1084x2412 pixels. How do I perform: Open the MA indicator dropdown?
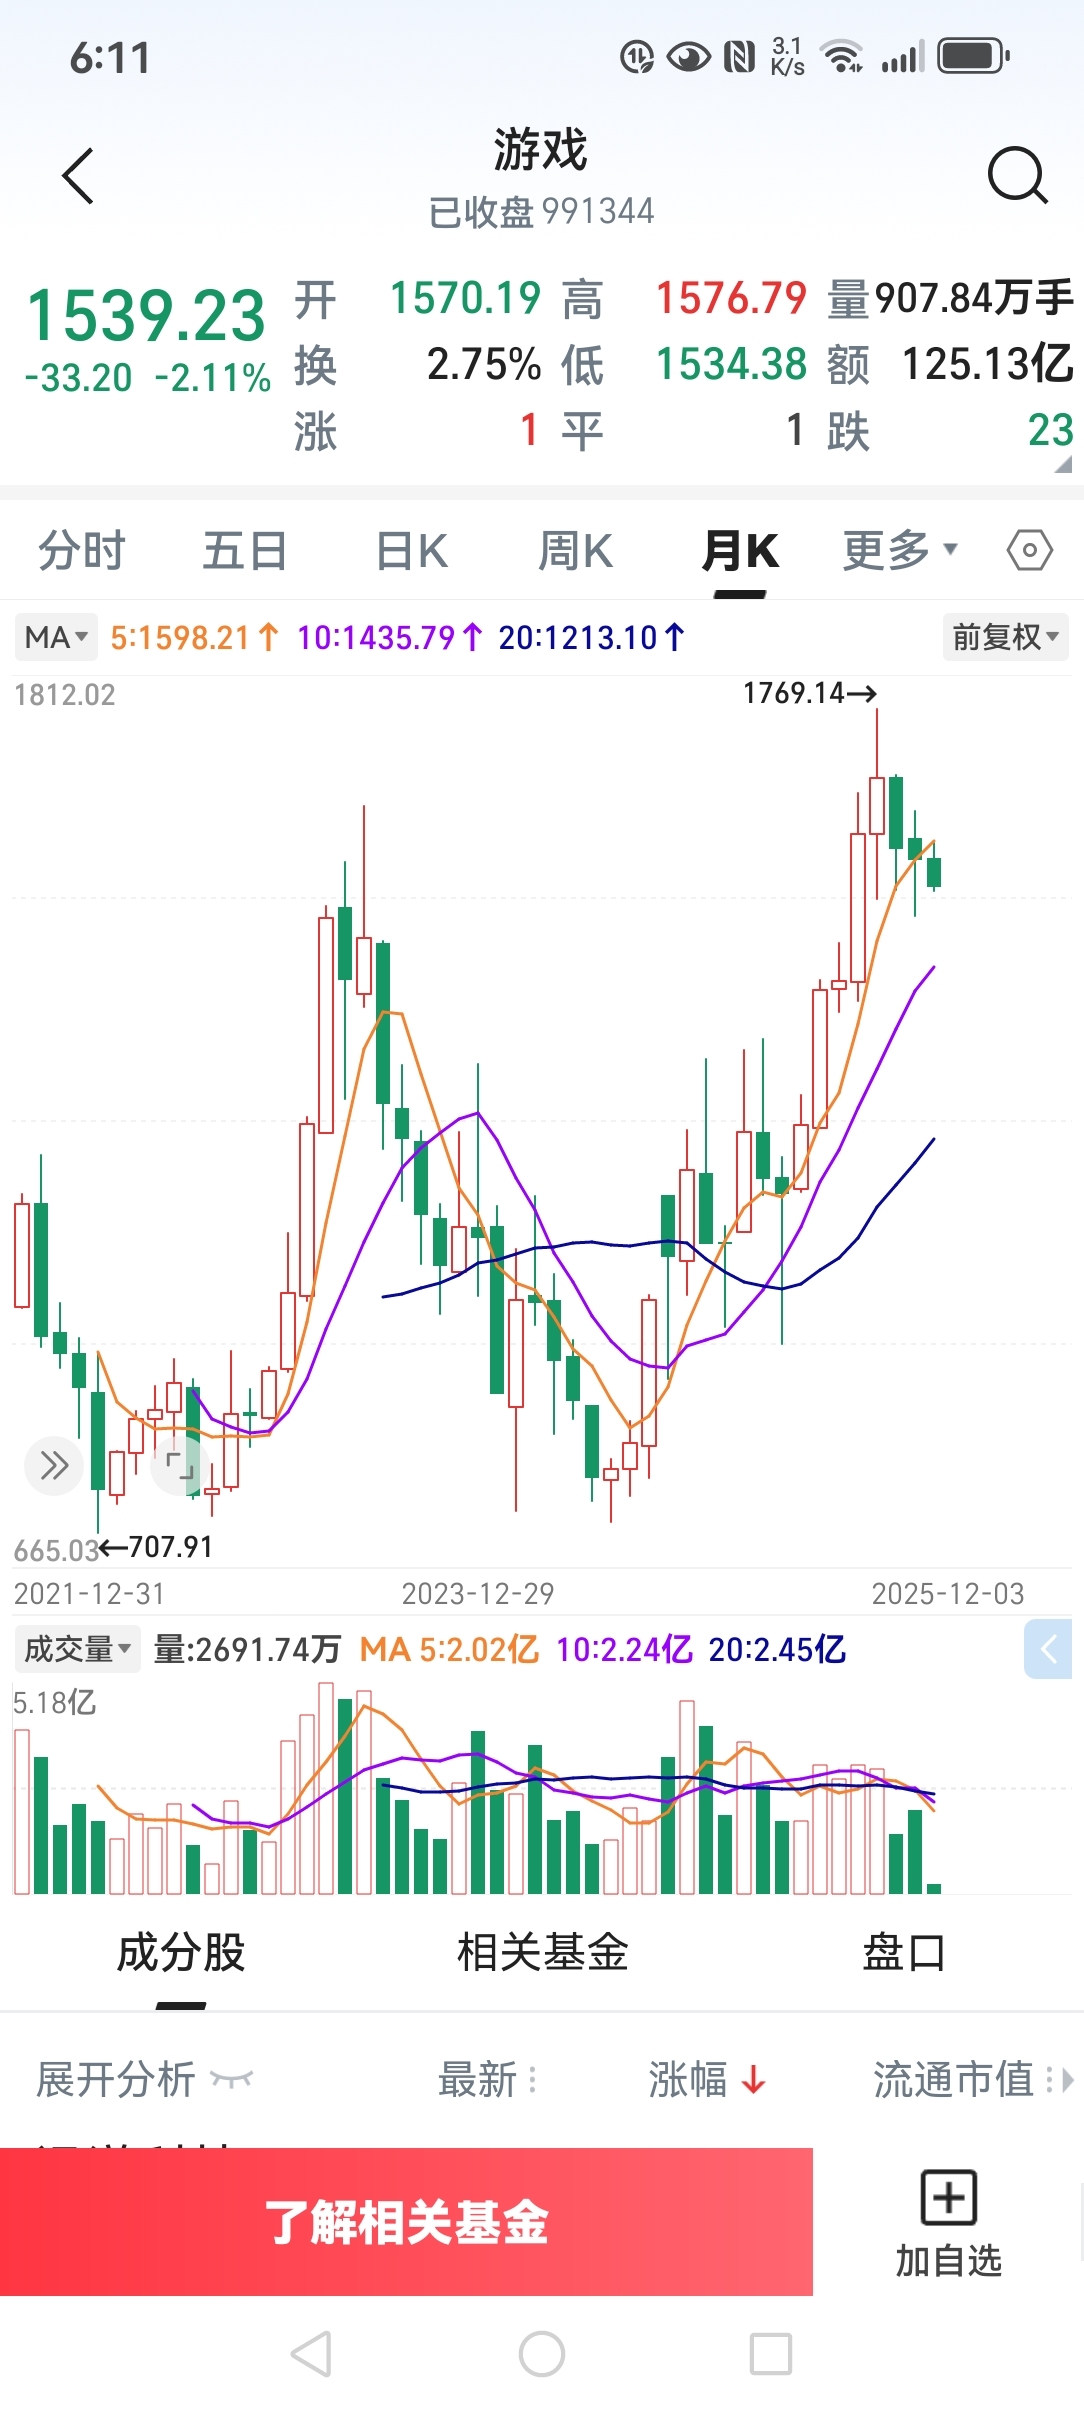point(56,637)
